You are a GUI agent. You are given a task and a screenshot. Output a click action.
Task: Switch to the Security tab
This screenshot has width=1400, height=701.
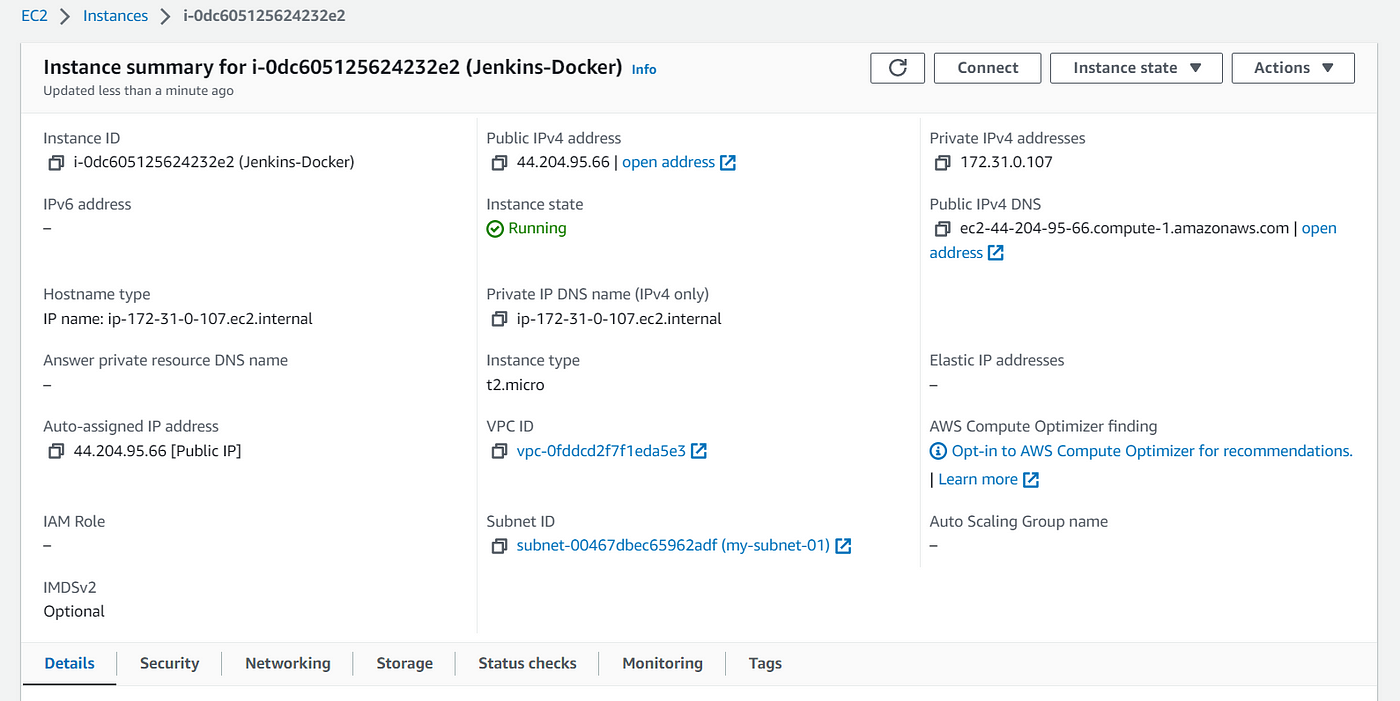tap(169, 663)
